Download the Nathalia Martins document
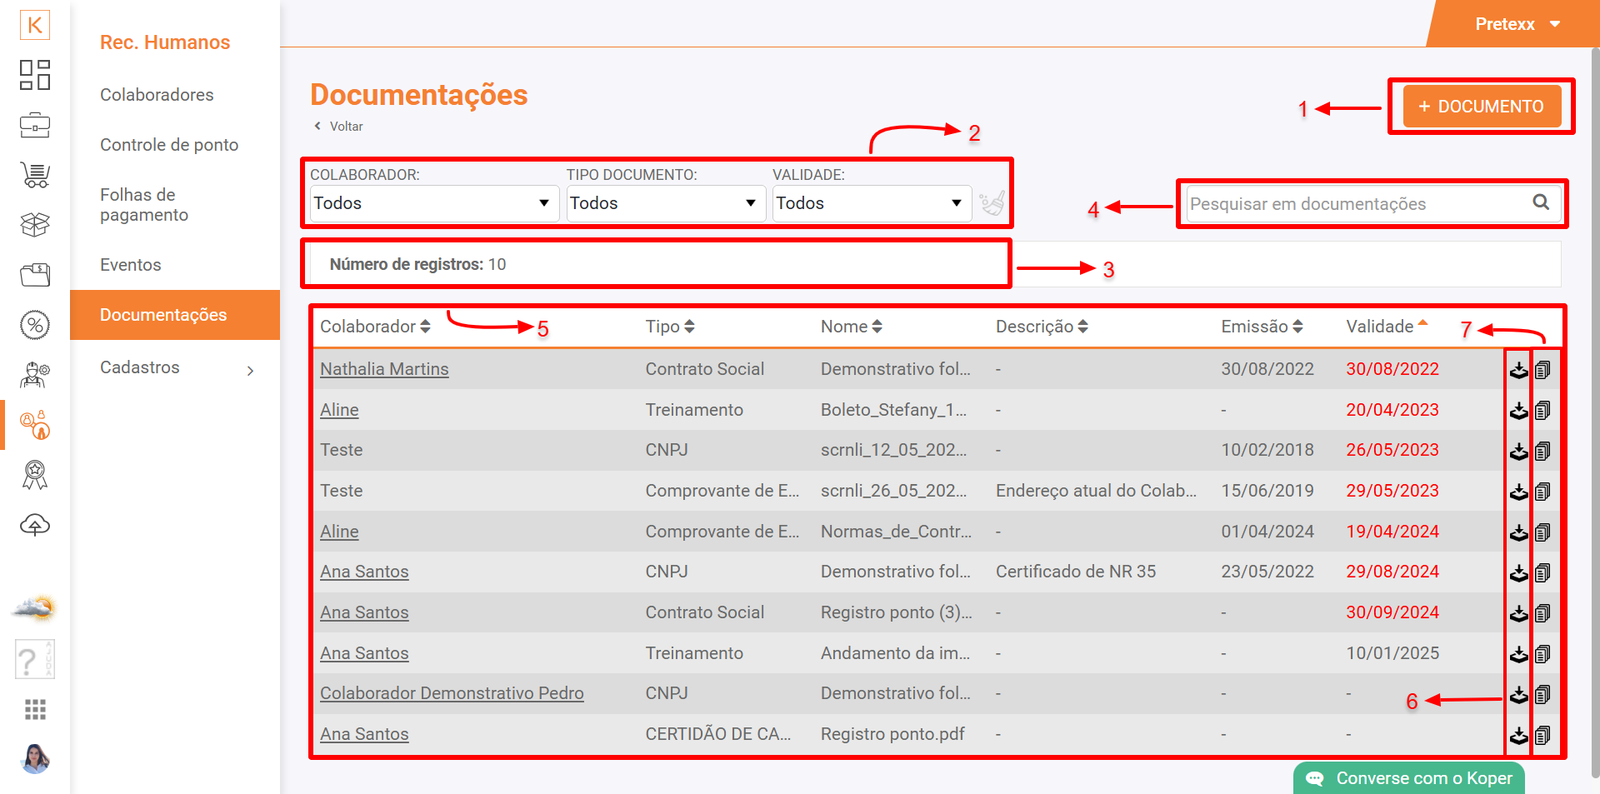Viewport: 1600px width, 794px height. pyautogui.click(x=1518, y=370)
